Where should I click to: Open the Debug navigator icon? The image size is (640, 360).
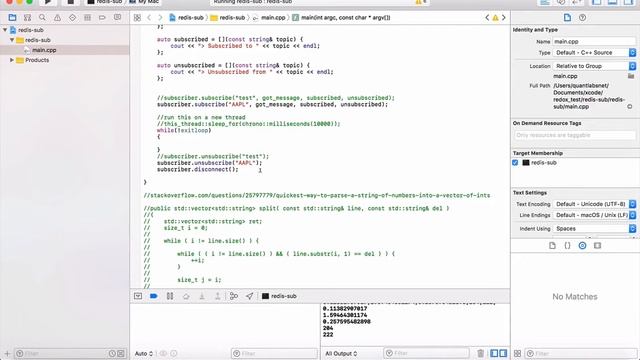click(87, 18)
